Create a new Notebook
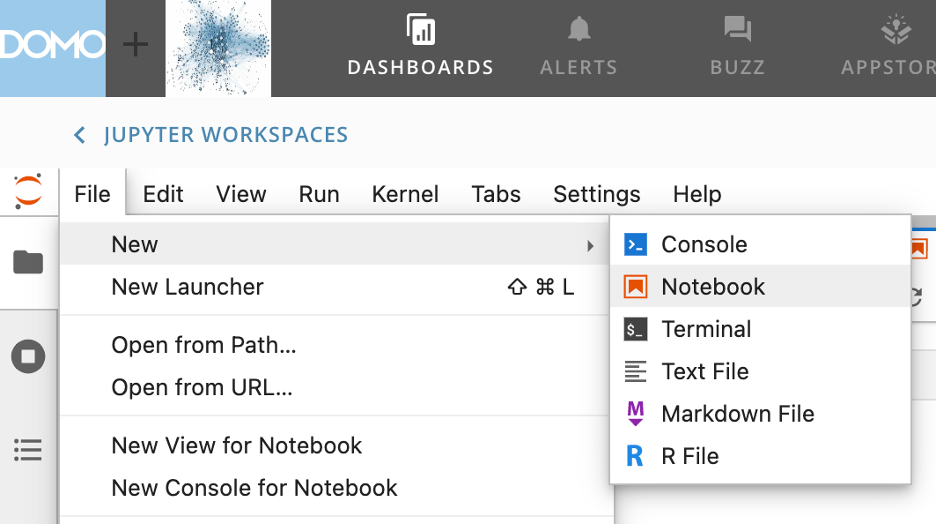Viewport: 936px width, 524px height. pyautogui.click(x=760, y=286)
